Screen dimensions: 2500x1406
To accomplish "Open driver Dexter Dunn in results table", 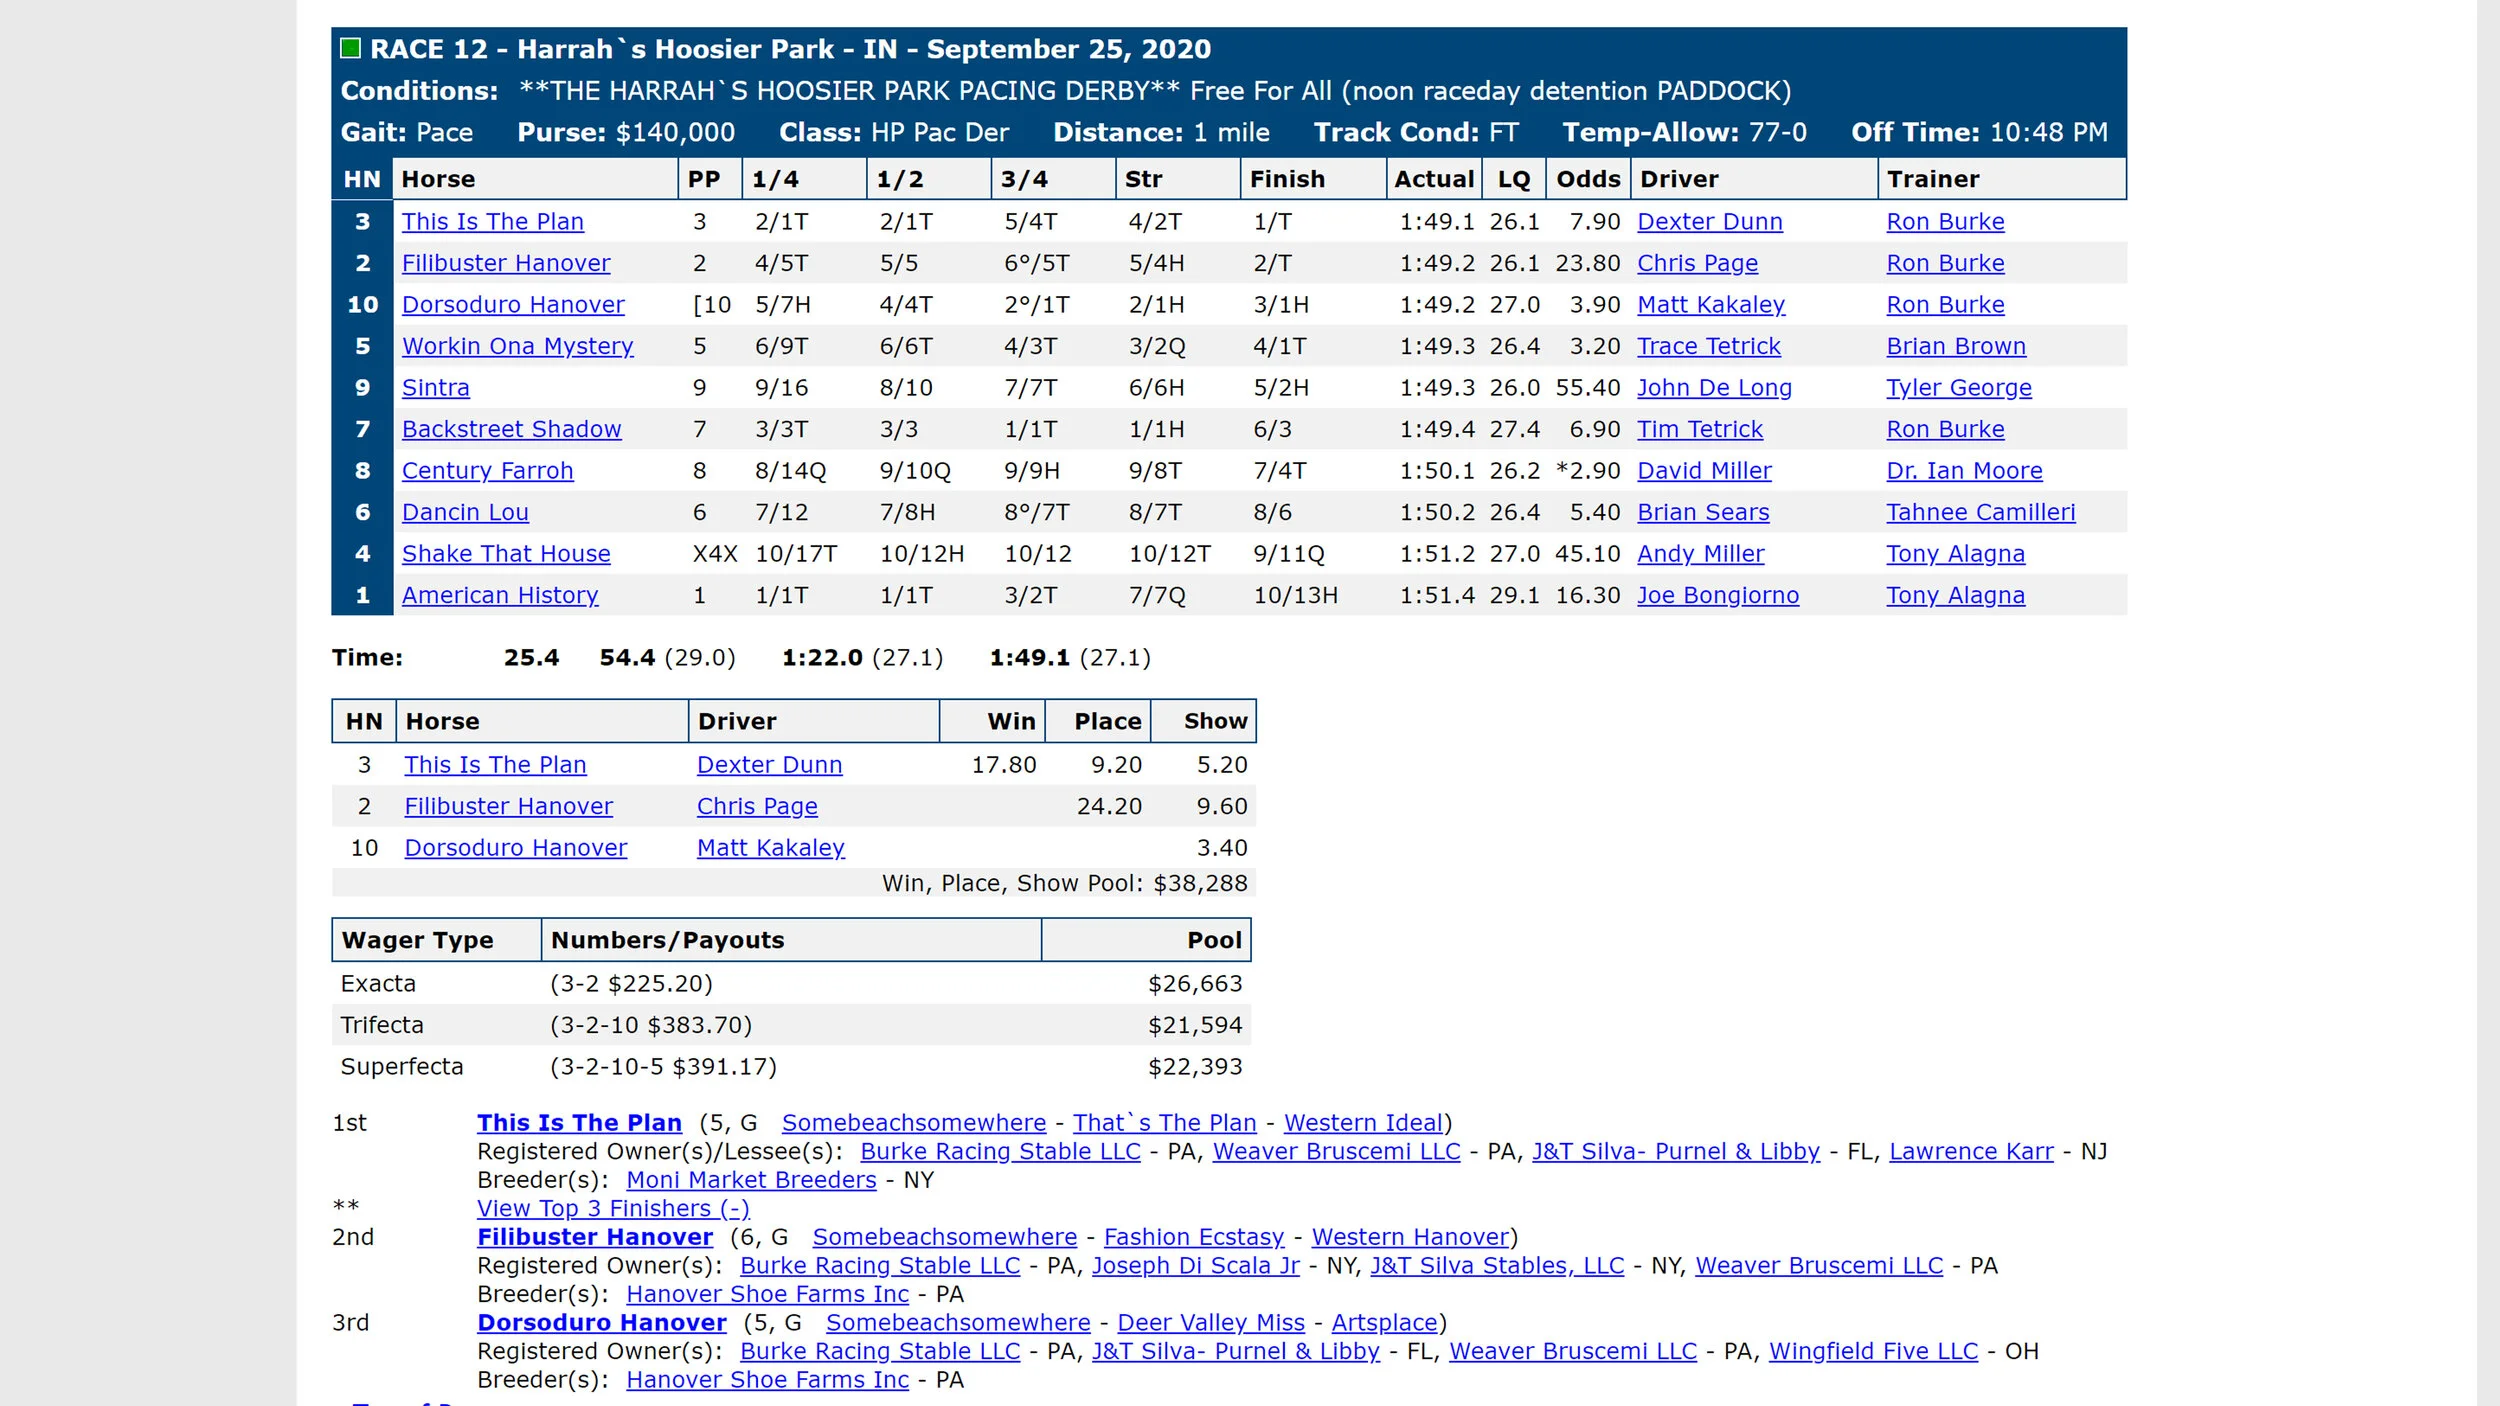I will point(1710,221).
